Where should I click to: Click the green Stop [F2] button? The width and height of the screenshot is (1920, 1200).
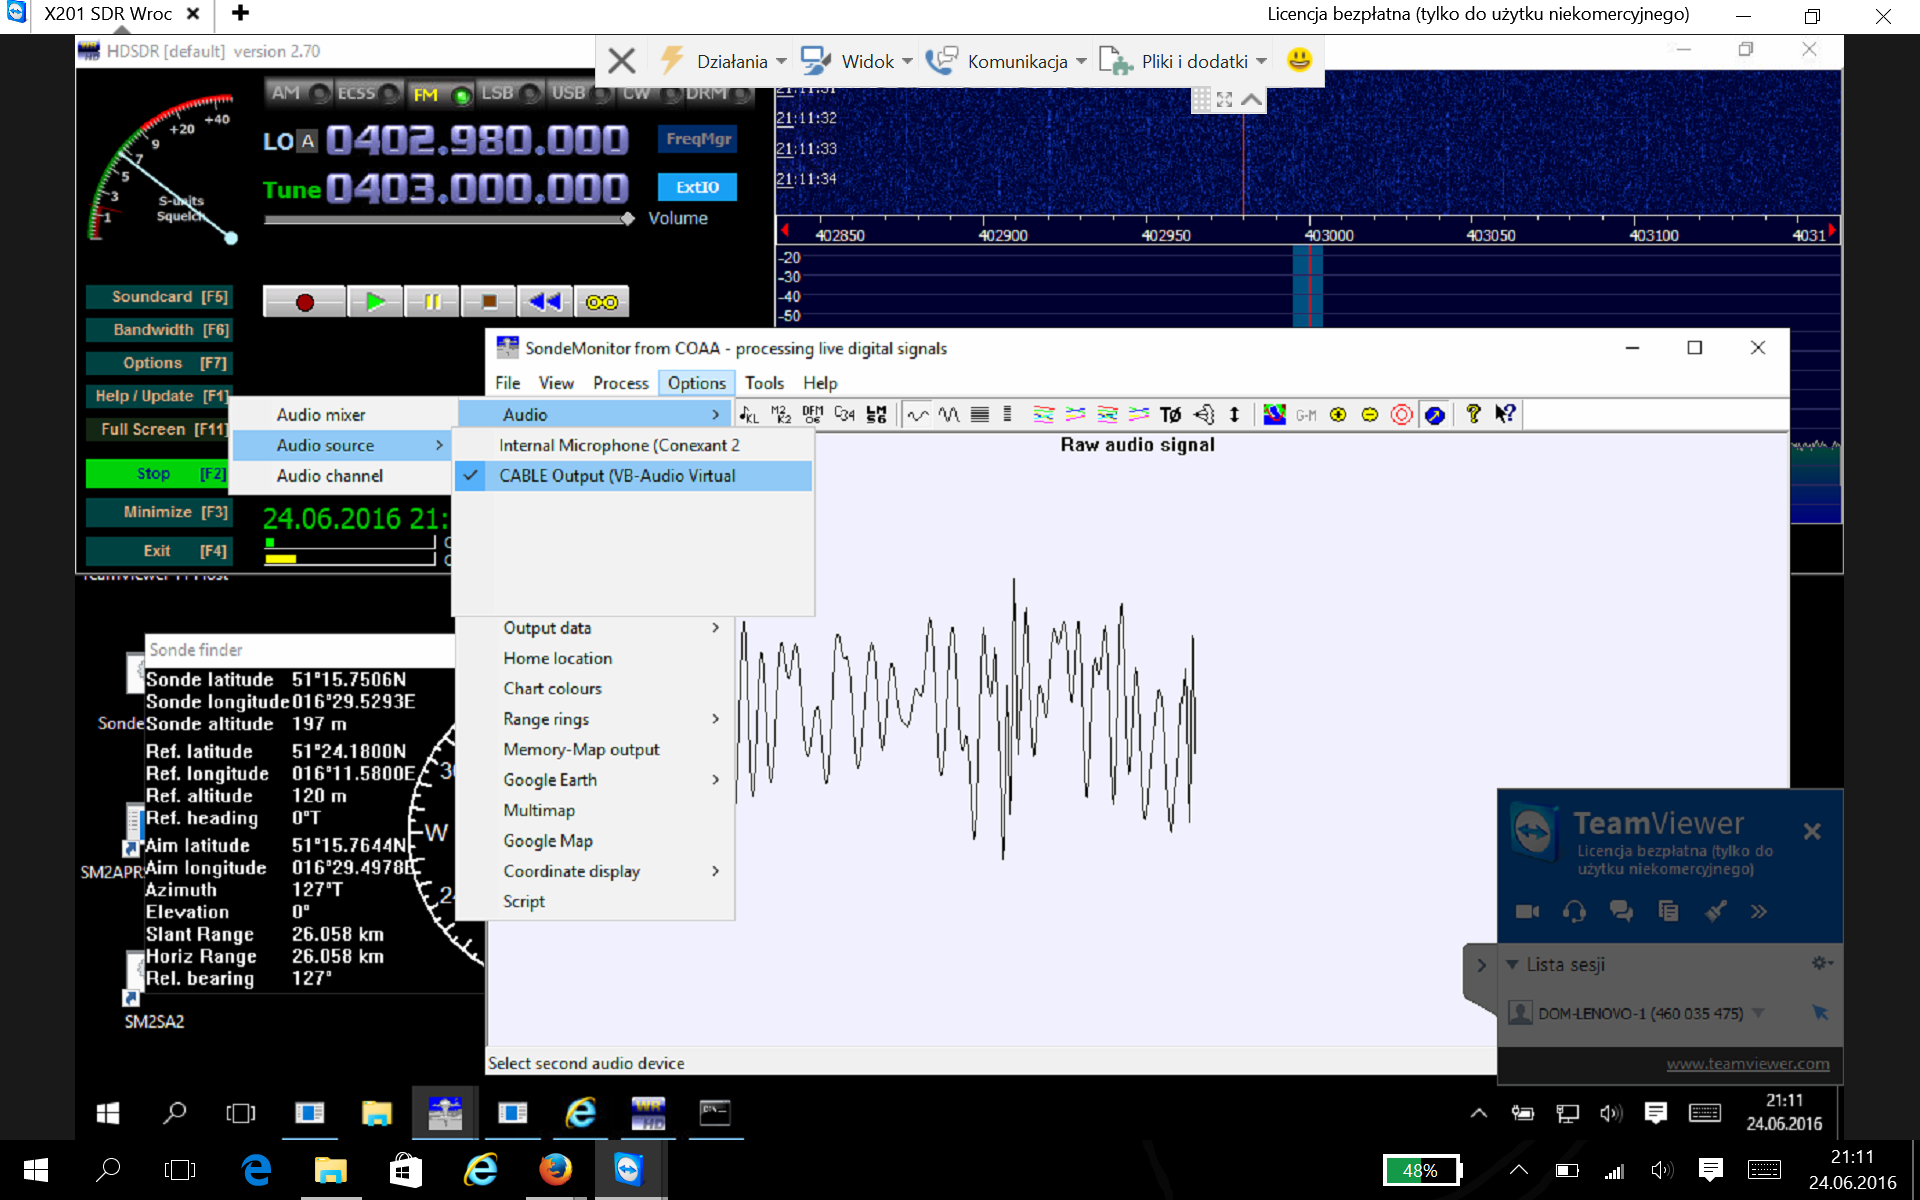click(158, 473)
